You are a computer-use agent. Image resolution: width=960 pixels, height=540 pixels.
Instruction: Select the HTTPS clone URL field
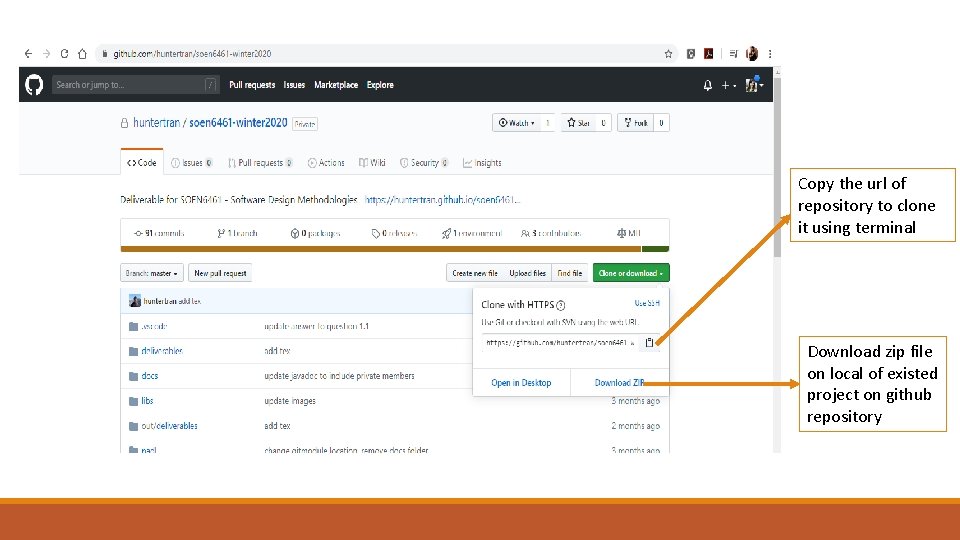560,343
